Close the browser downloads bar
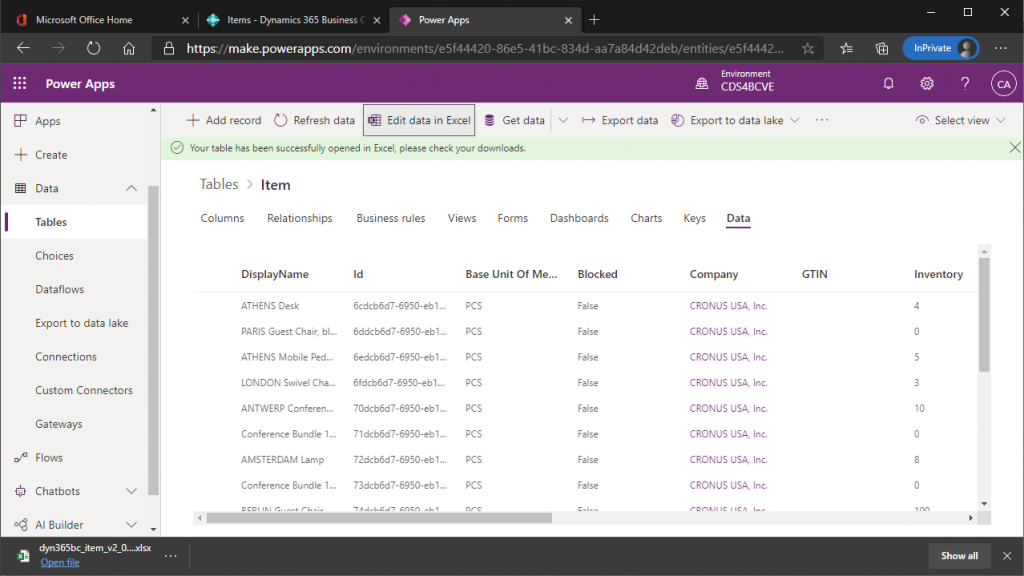This screenshot has height=576, width=1024. 1007,556
